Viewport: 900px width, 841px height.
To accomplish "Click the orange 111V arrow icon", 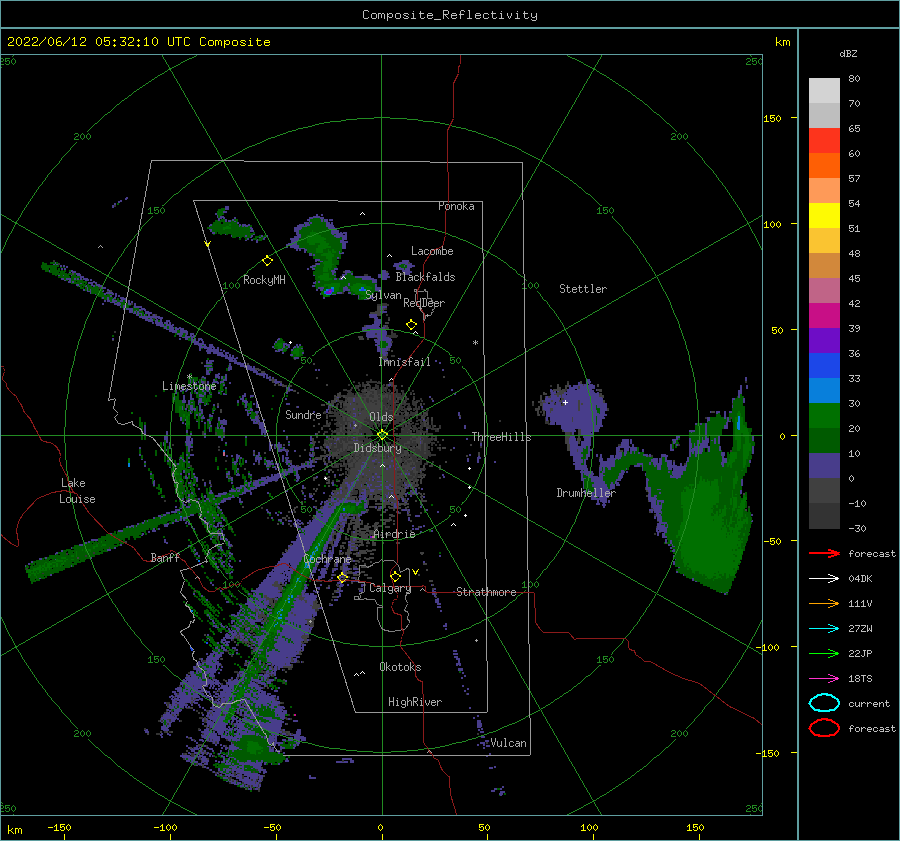I will coord(824,603).
